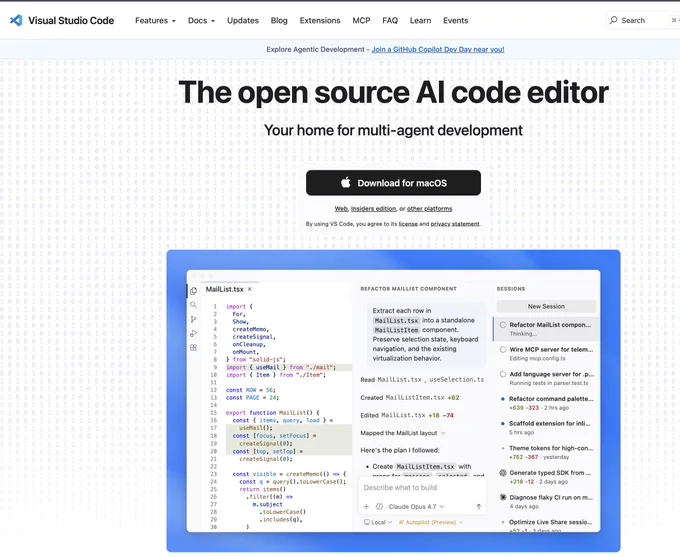Click the REFACTOR MAILLIST COMPONENT heading
Viewport: 680px width, 557px height.
pos(408,288)
